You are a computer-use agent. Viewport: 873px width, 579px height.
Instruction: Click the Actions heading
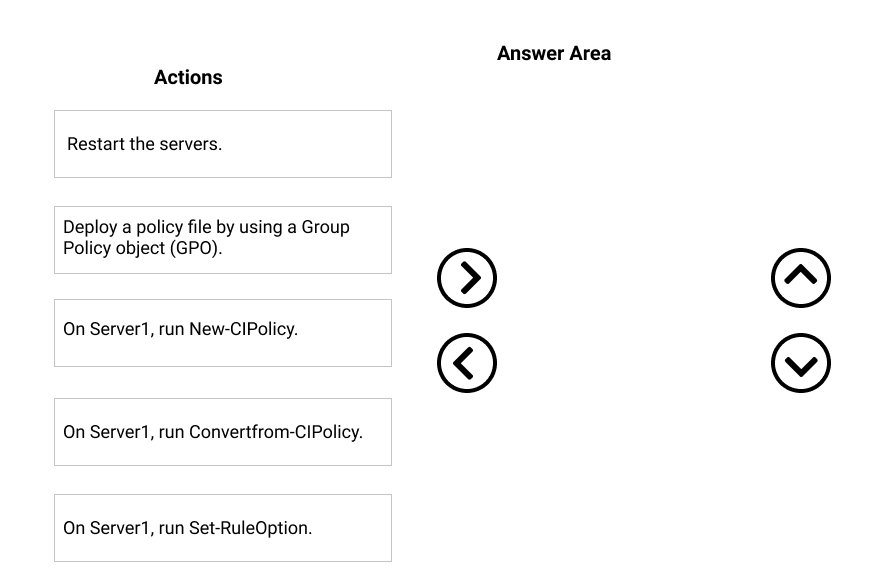coord(188,77)
